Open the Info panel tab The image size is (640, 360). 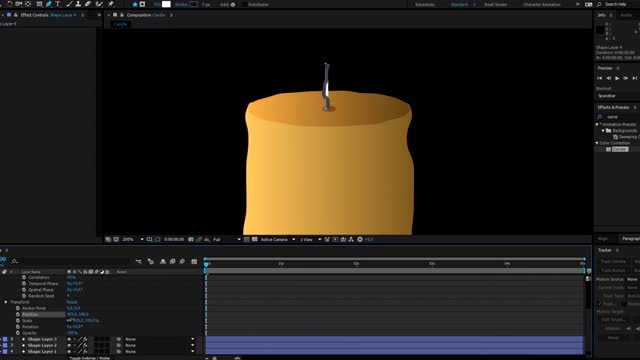(602, 15)
